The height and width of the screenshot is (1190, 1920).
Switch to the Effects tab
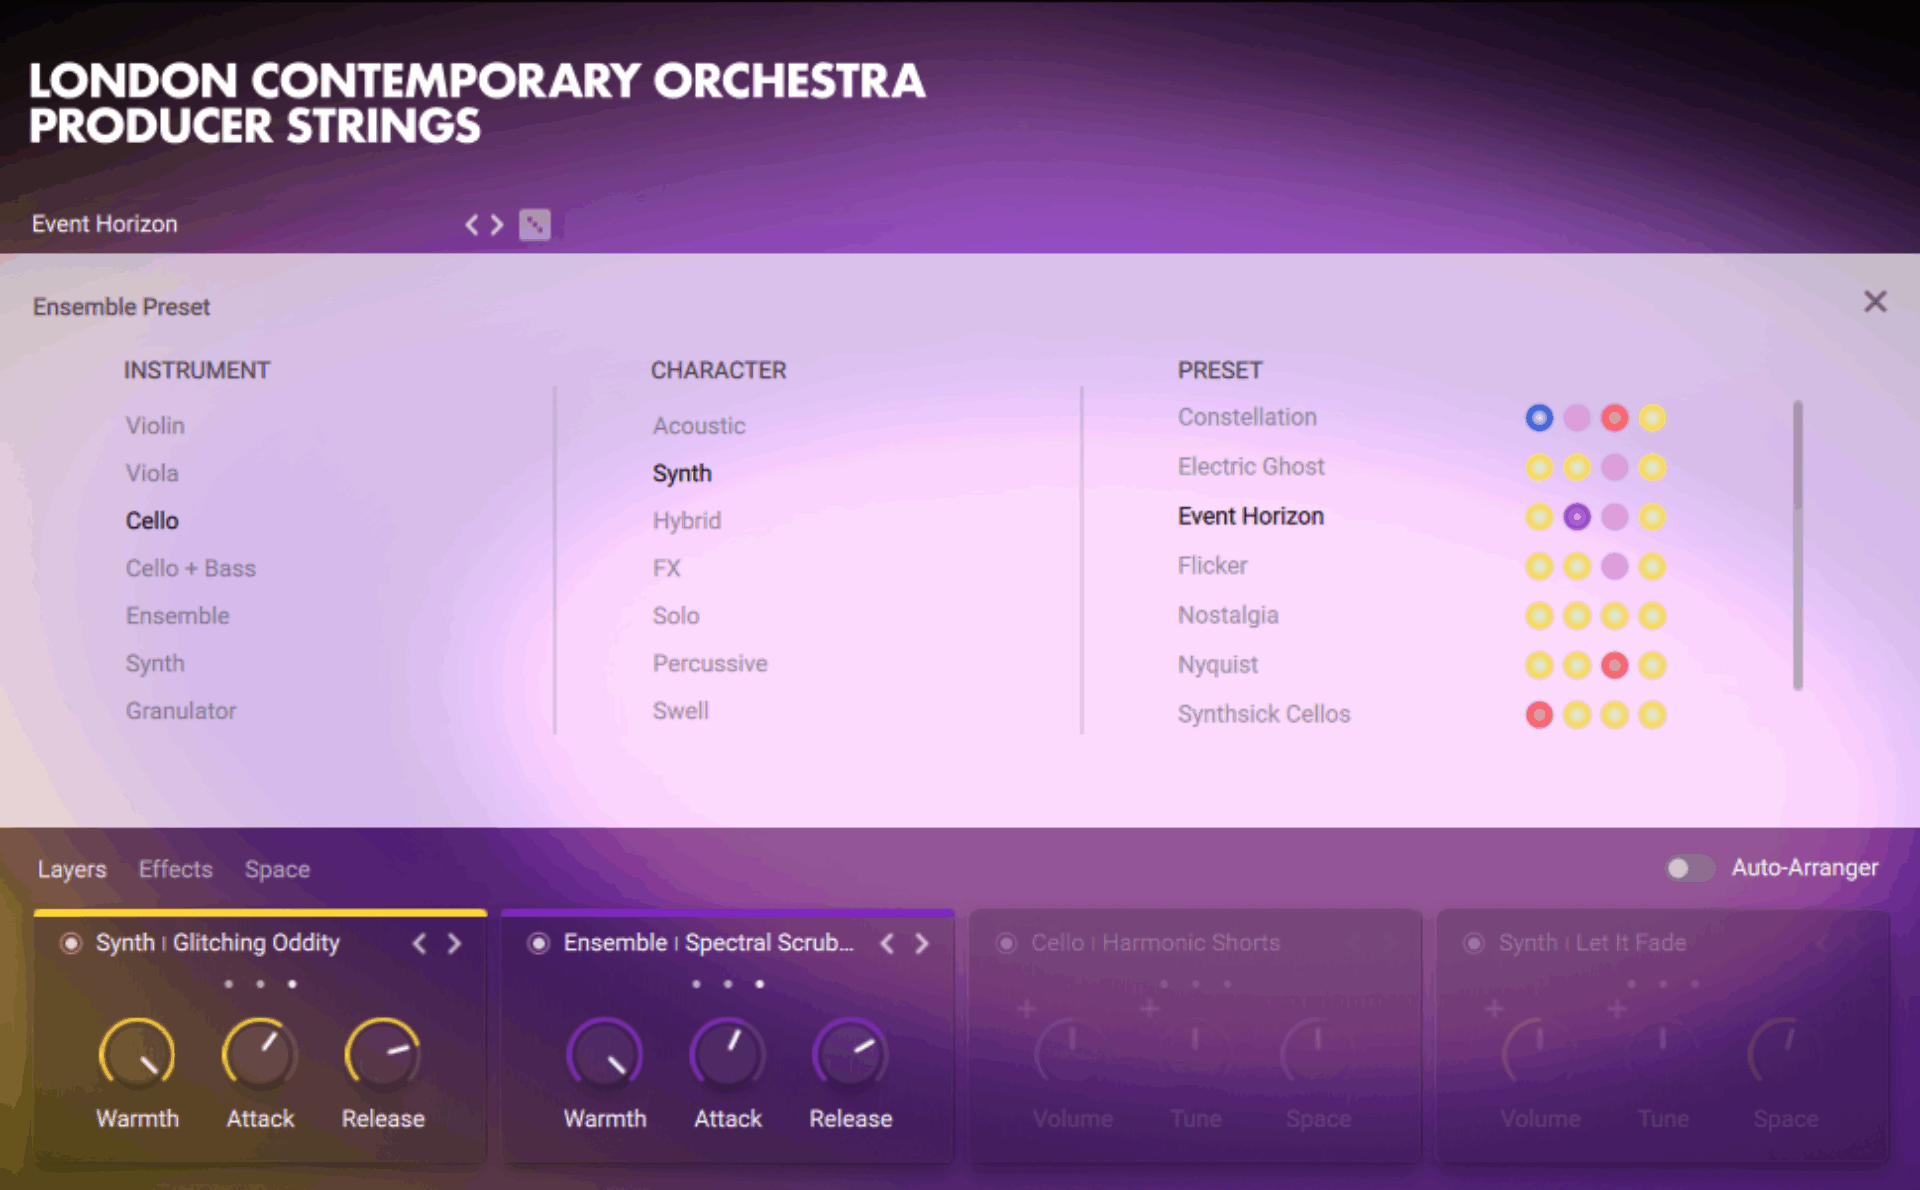pos(175,869)
